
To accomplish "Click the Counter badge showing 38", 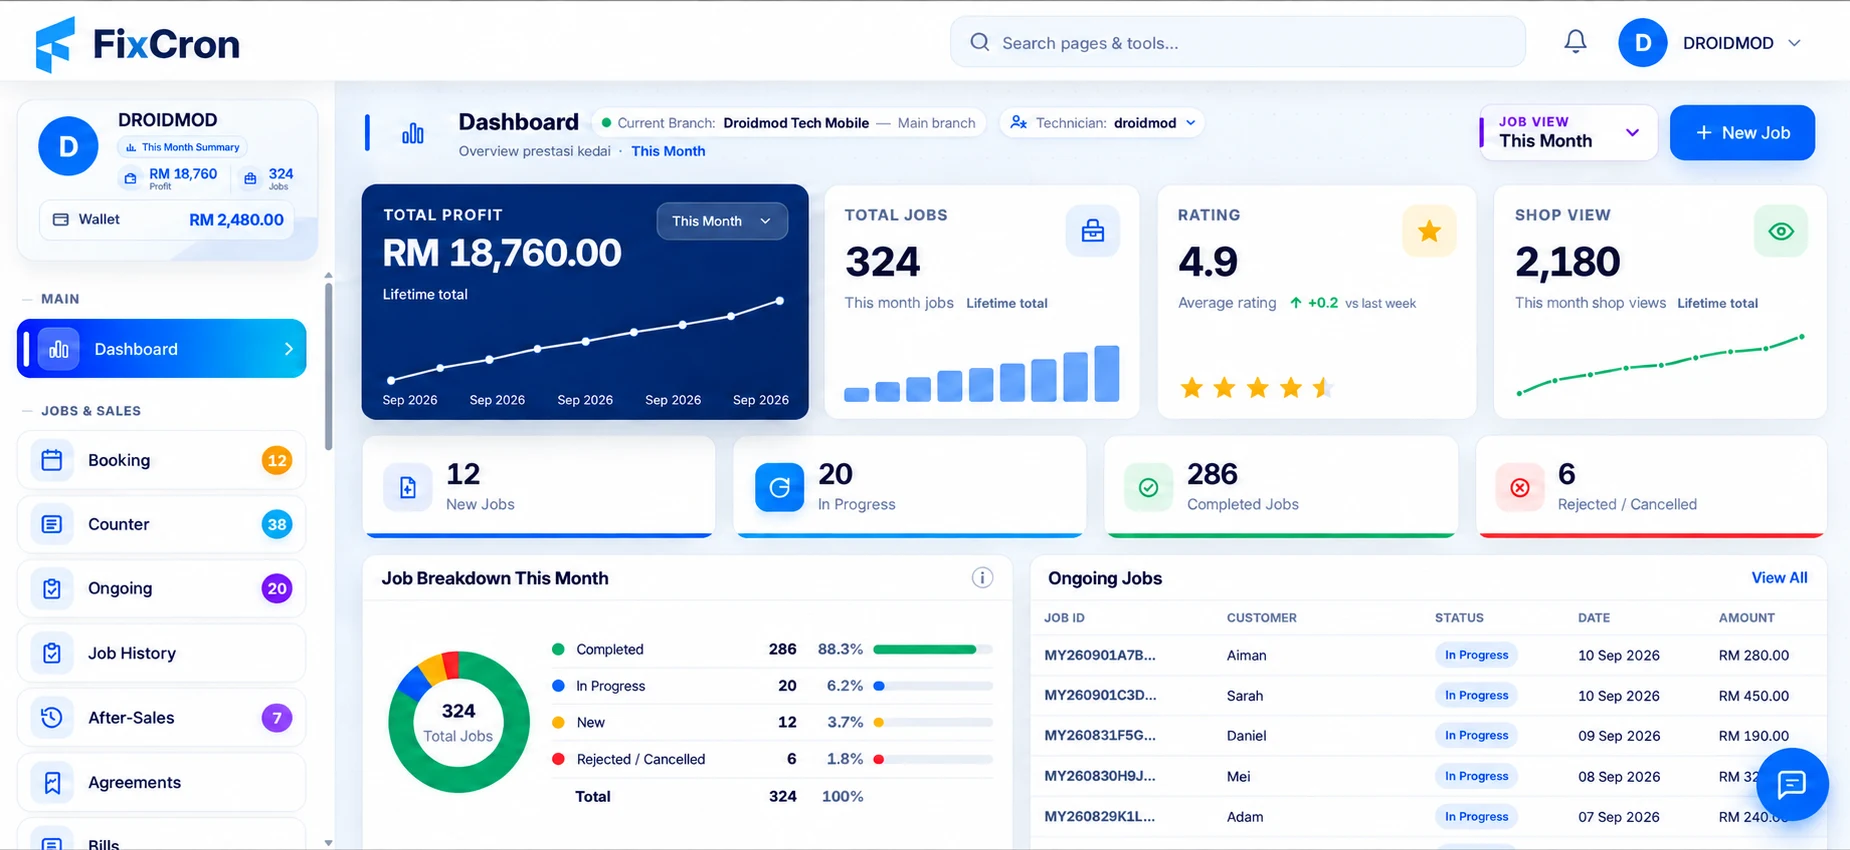I will tap(277, 524).
